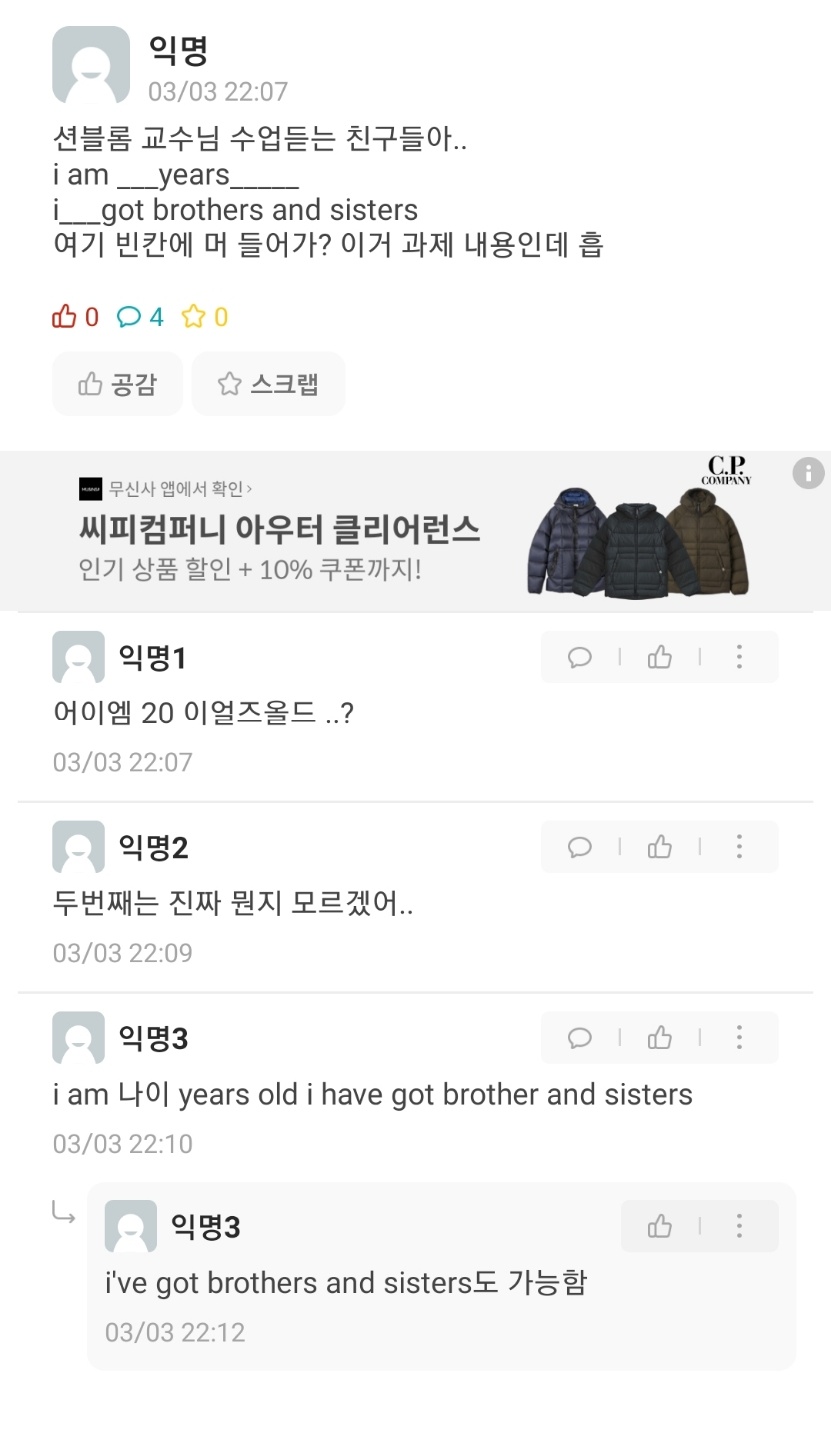Like 익명3's top-level comment
This screenshot has height=1440, width=831.
click(660, 1037)
